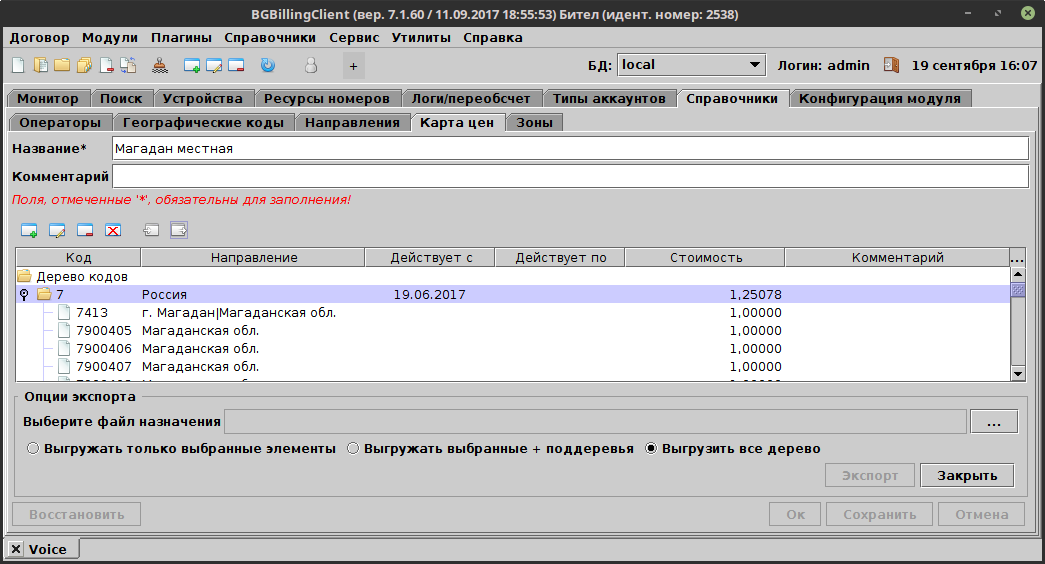
Task: Click the swap documents arrows icon
Action: [128, 65]
